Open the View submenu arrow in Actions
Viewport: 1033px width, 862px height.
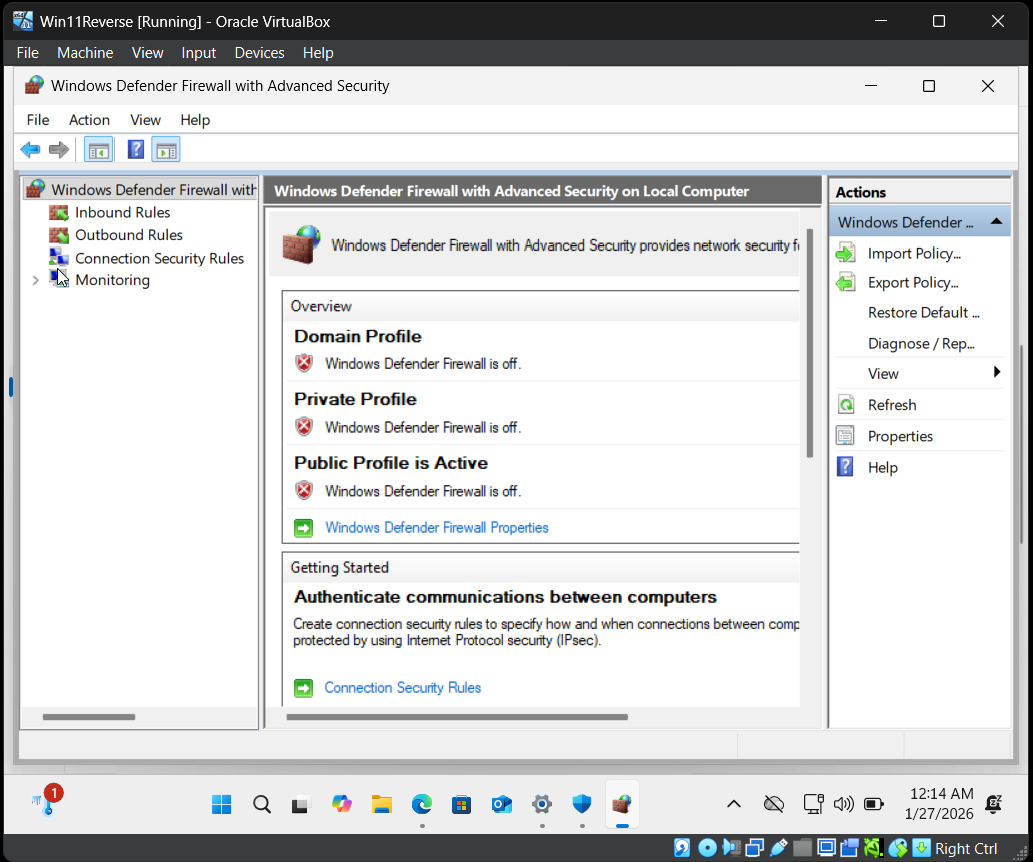(996, 373)
